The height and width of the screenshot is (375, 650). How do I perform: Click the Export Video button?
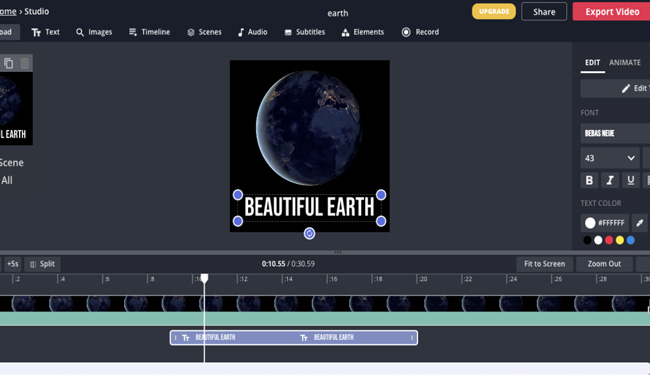coord(611,12)
